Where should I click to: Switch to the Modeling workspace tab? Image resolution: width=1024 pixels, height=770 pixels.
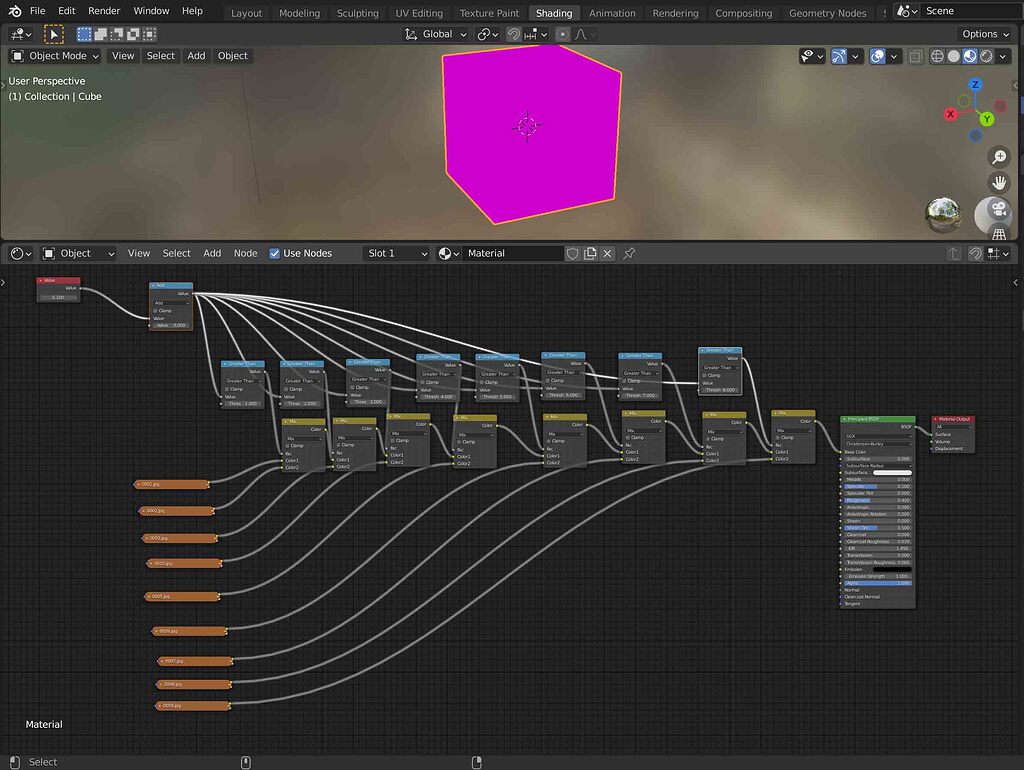[300, 13]
